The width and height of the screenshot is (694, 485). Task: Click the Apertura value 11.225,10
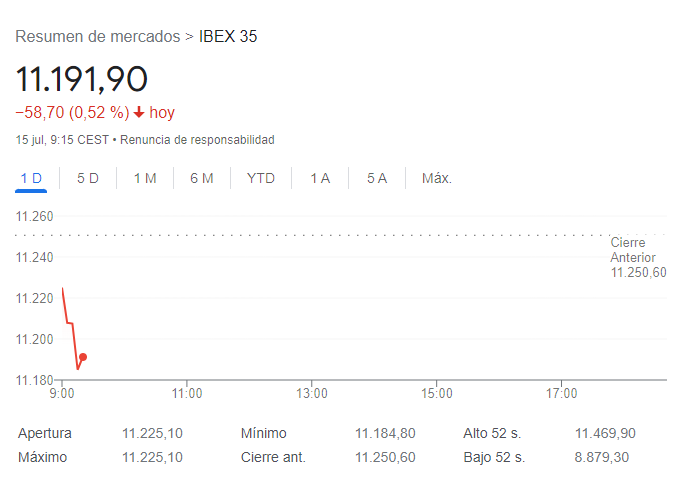tap(152, 433)
